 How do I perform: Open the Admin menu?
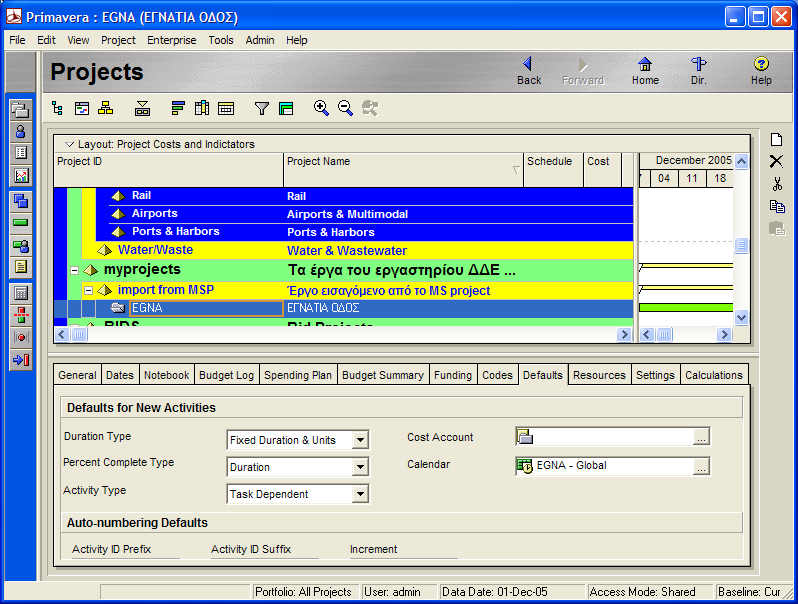[260, 40]
